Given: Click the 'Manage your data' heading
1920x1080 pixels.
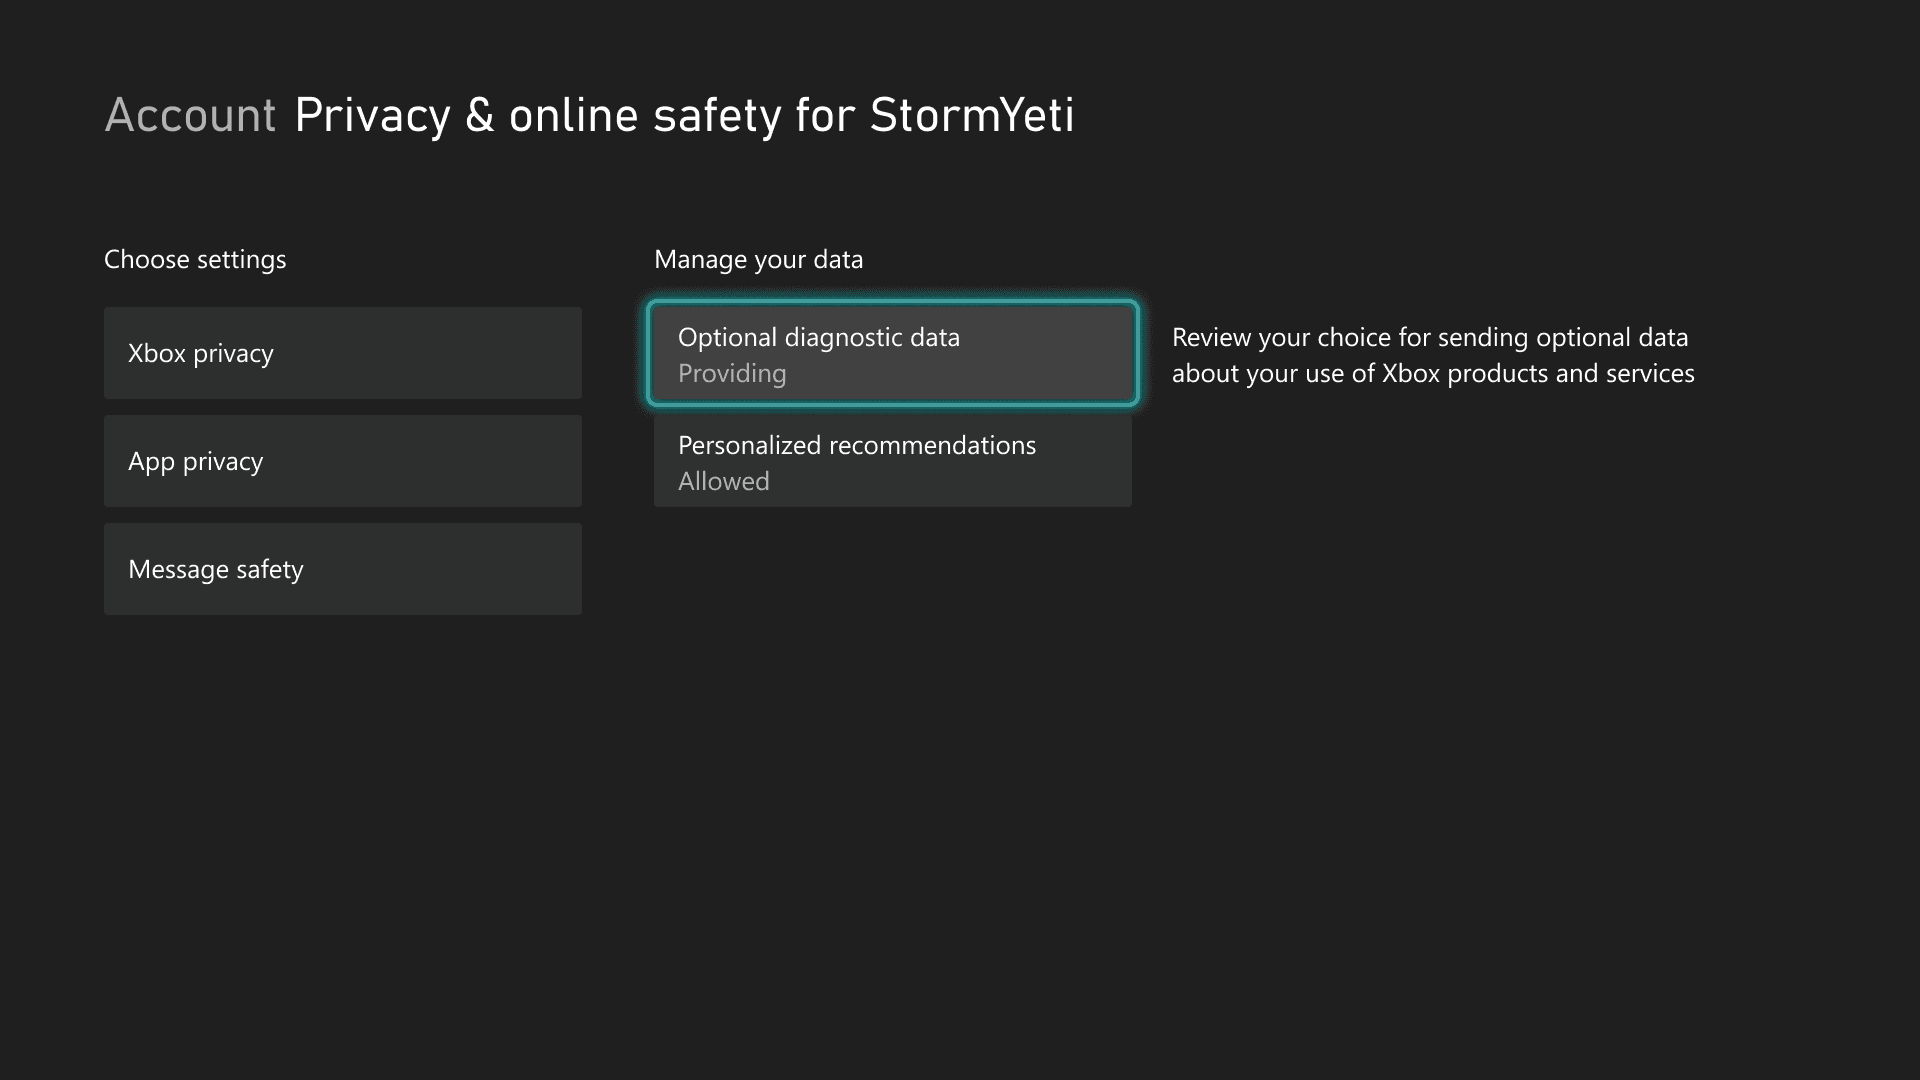Looking at the screenshot, I should coord(758,259).
